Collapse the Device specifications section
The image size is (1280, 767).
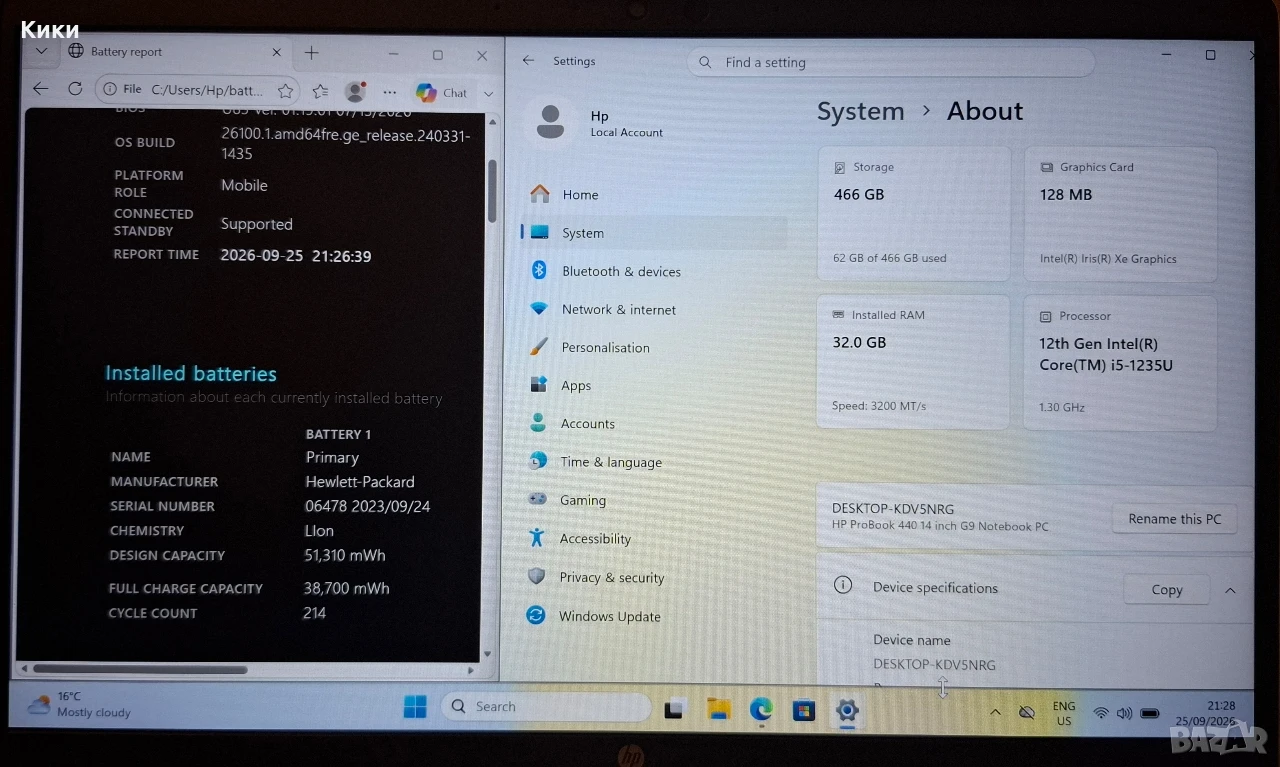click(1231, 590)
